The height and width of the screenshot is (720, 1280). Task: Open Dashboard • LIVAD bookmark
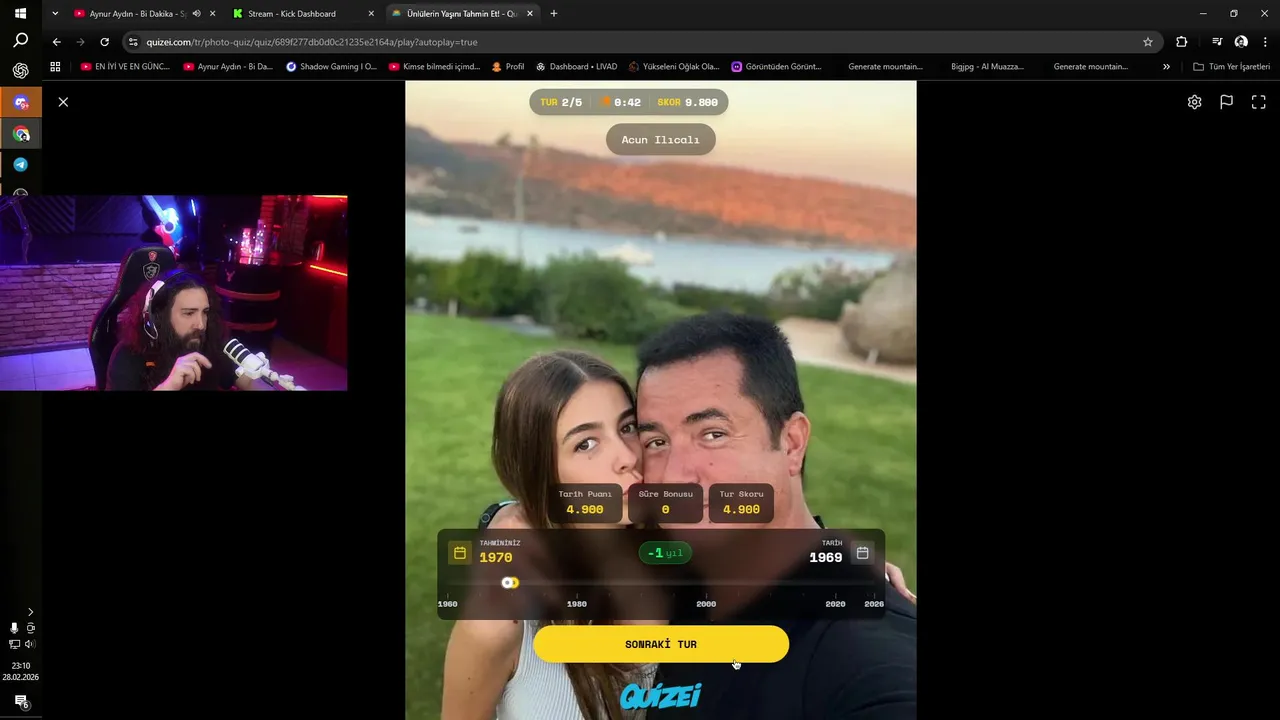pyautogui.click(x=577, y=67)
